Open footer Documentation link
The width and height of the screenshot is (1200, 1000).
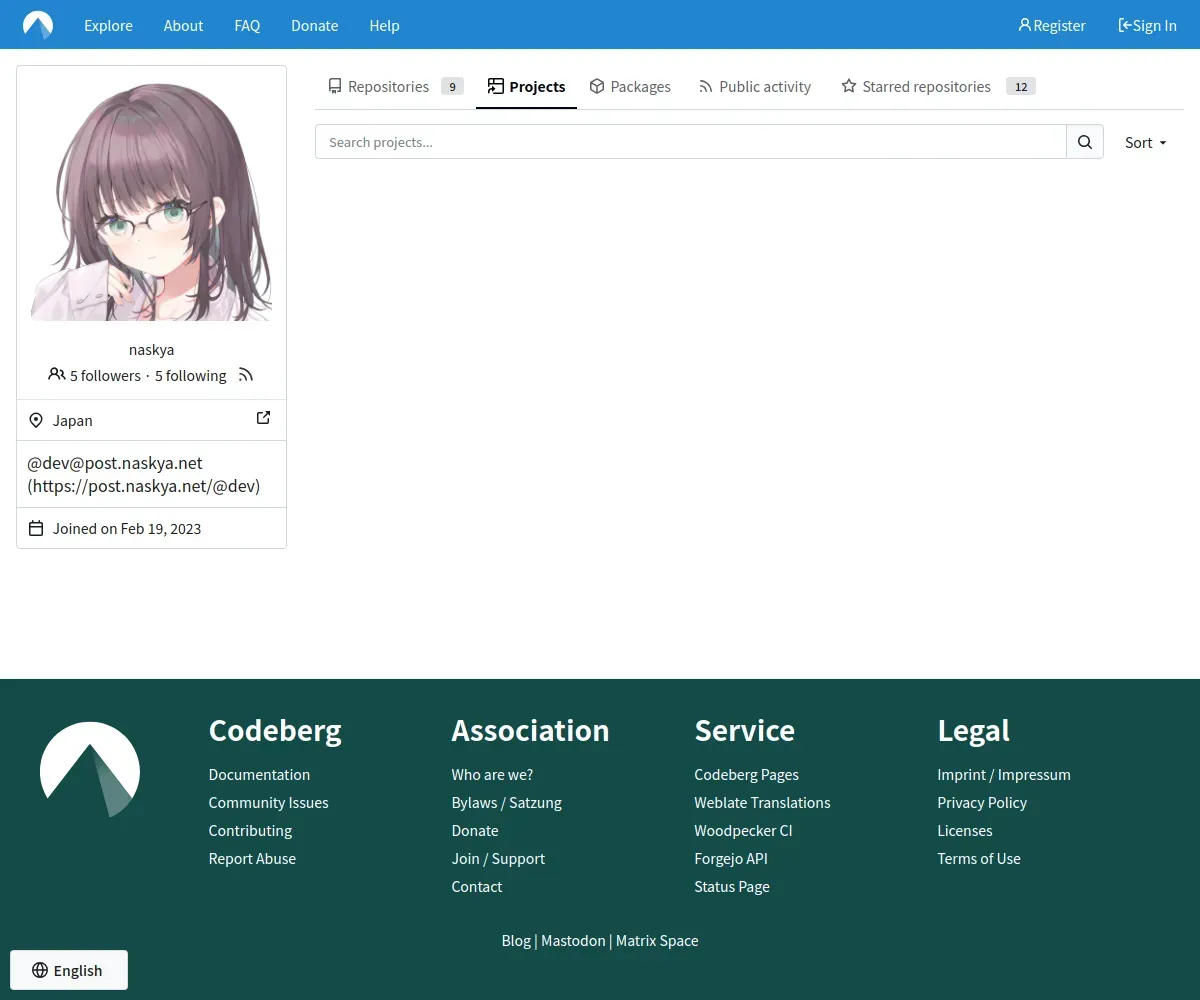click(x=259, y=774)
